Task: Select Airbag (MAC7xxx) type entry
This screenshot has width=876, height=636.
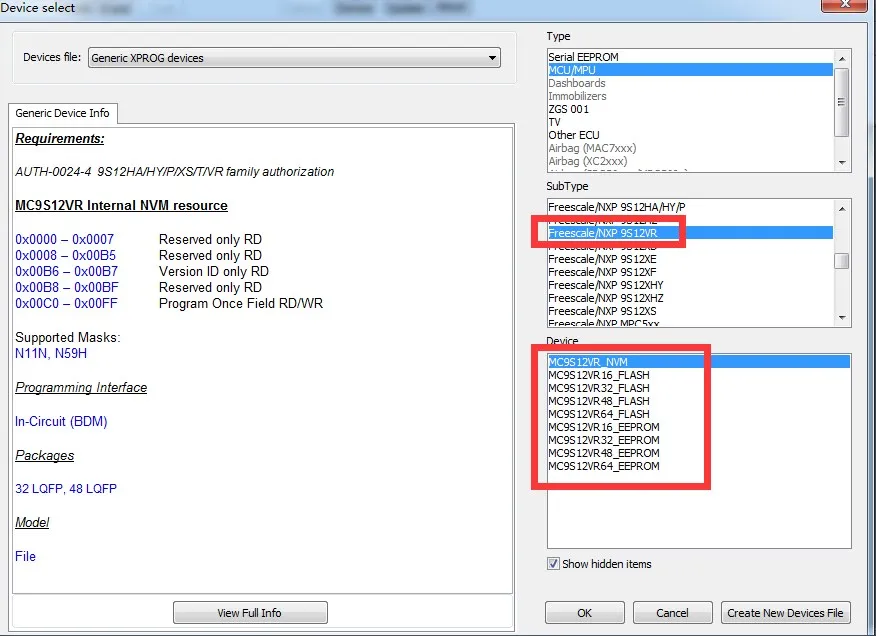Action: coord(690,148)
